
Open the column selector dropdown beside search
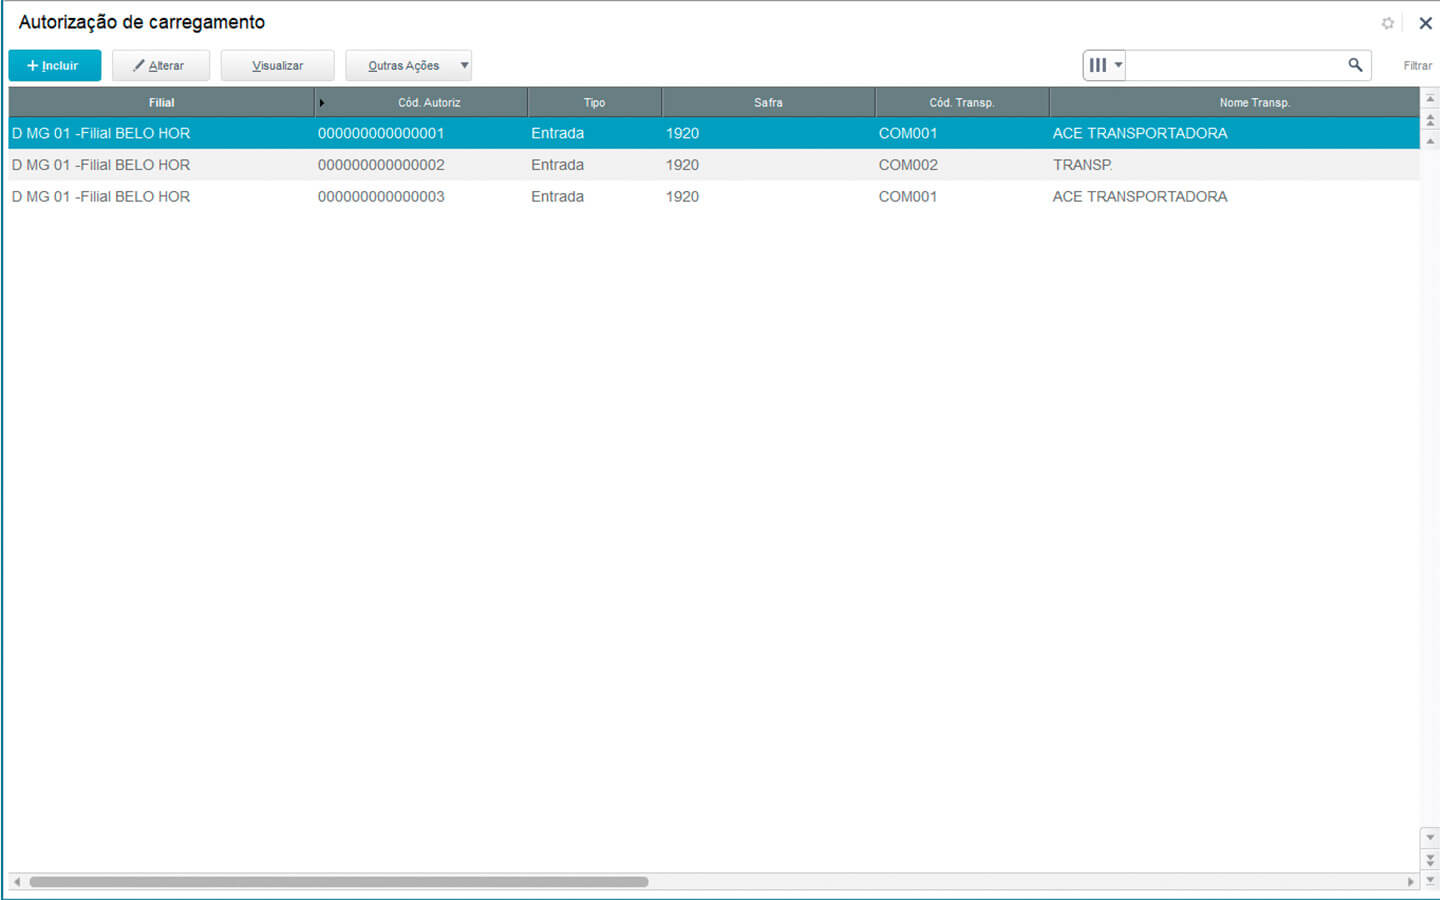[1104, 66]
